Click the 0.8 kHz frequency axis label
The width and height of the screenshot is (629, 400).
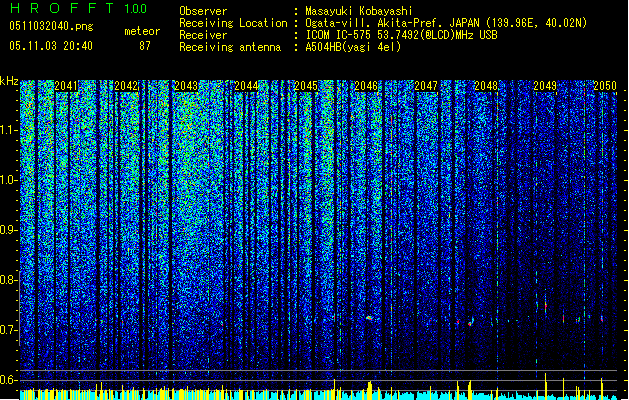[x=9, y=280]
